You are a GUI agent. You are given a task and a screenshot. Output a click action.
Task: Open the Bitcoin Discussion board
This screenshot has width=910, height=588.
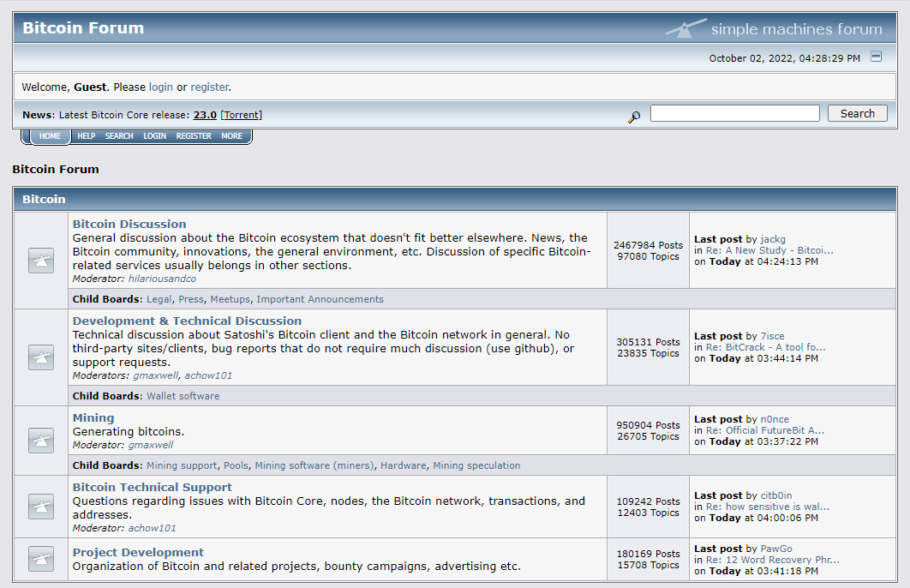(129, 224)
